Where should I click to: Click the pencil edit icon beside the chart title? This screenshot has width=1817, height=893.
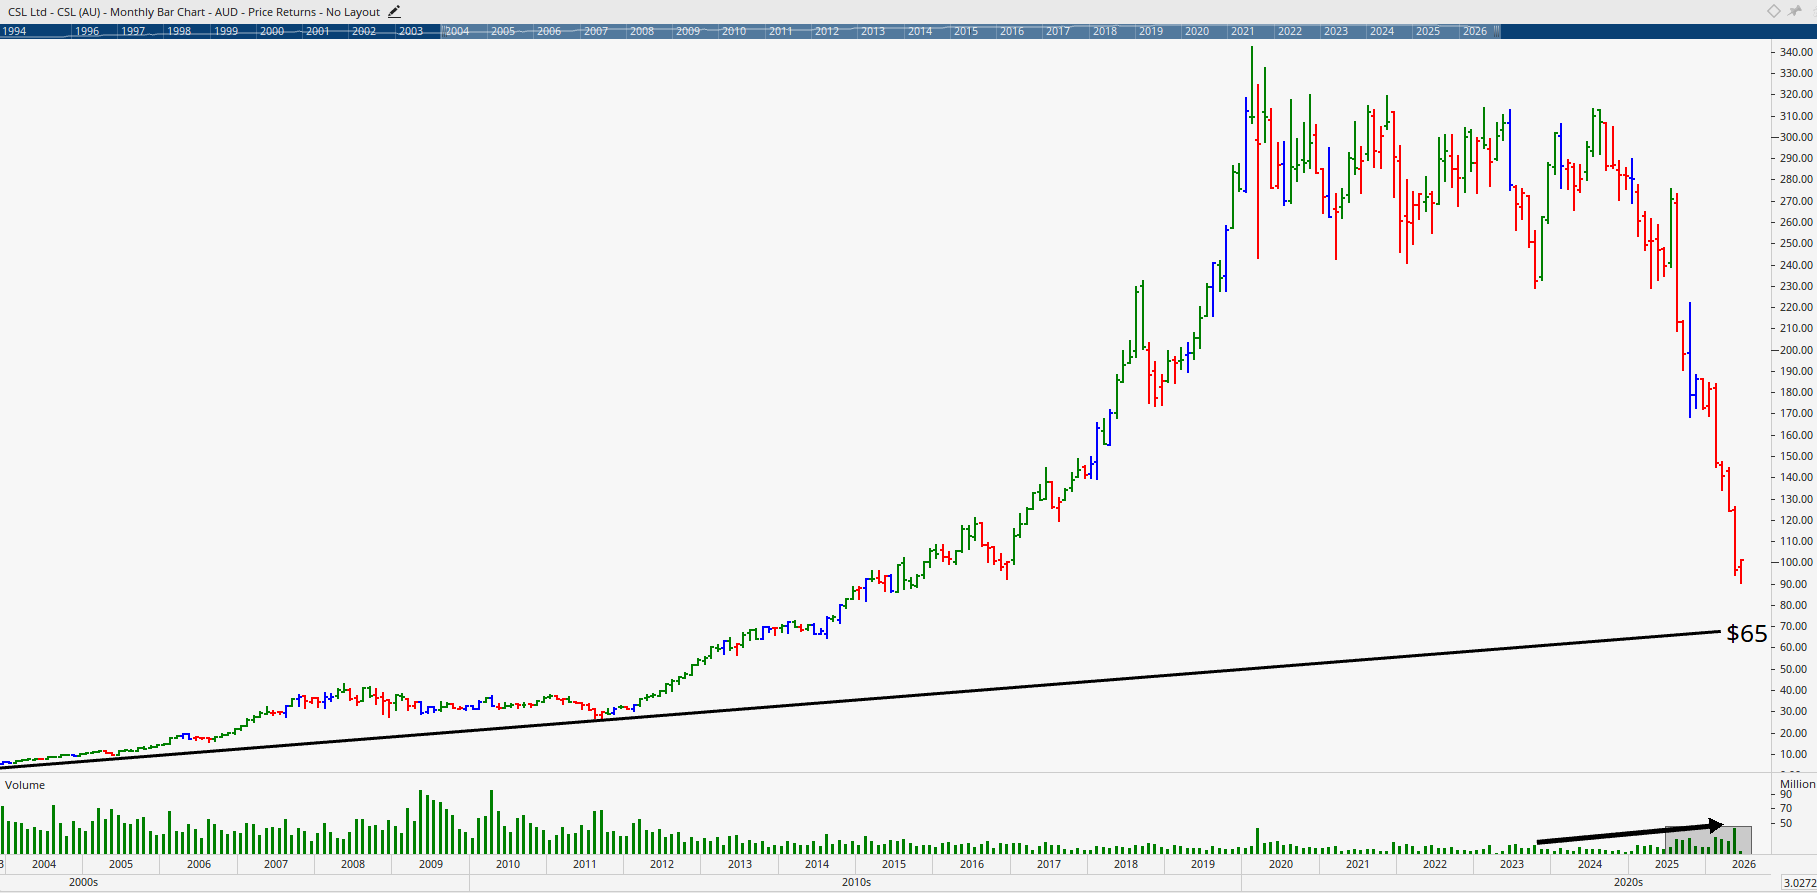[394, 12]
